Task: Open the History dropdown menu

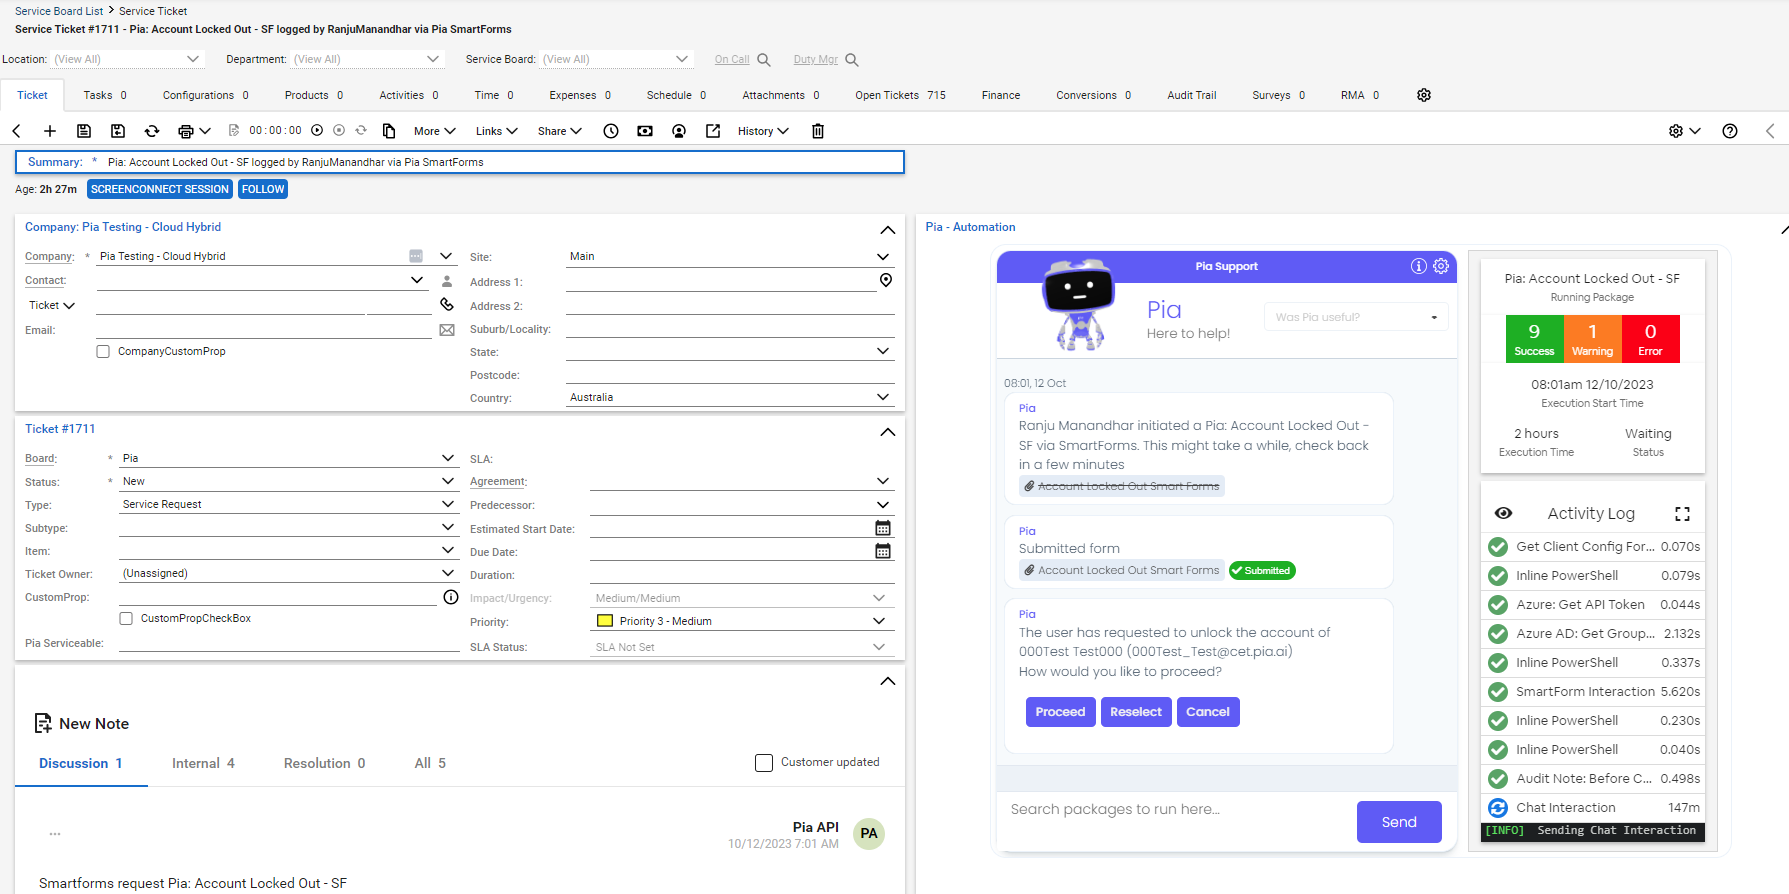Action: click(764, 131)
